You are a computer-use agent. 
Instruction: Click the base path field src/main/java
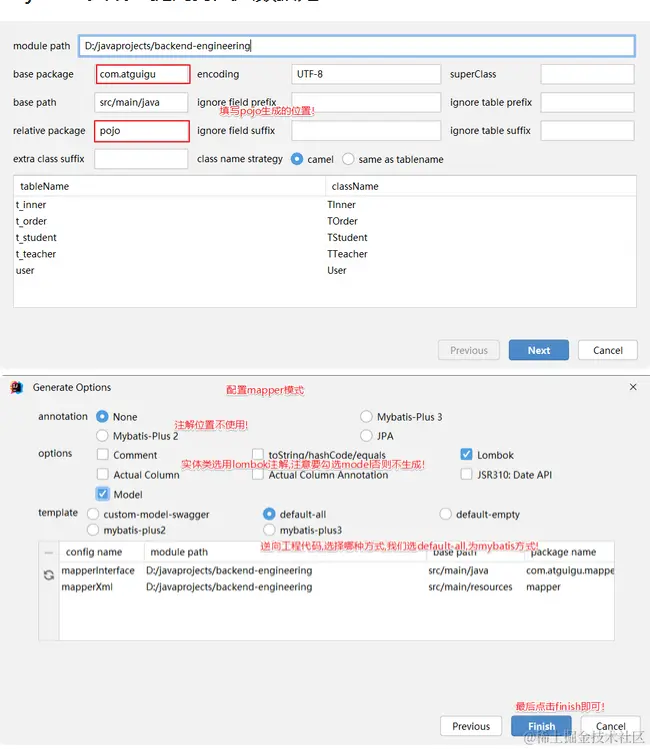point(141,102)
